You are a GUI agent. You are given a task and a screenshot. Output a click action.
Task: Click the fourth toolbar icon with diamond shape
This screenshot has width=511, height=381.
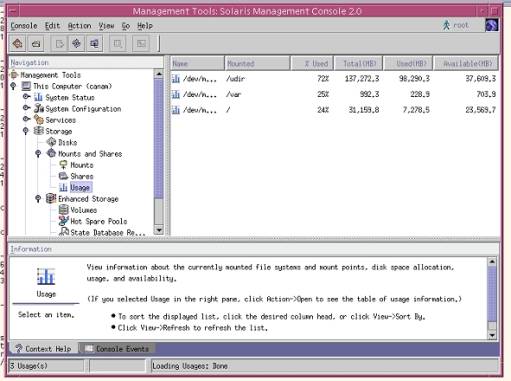[76, 43]
